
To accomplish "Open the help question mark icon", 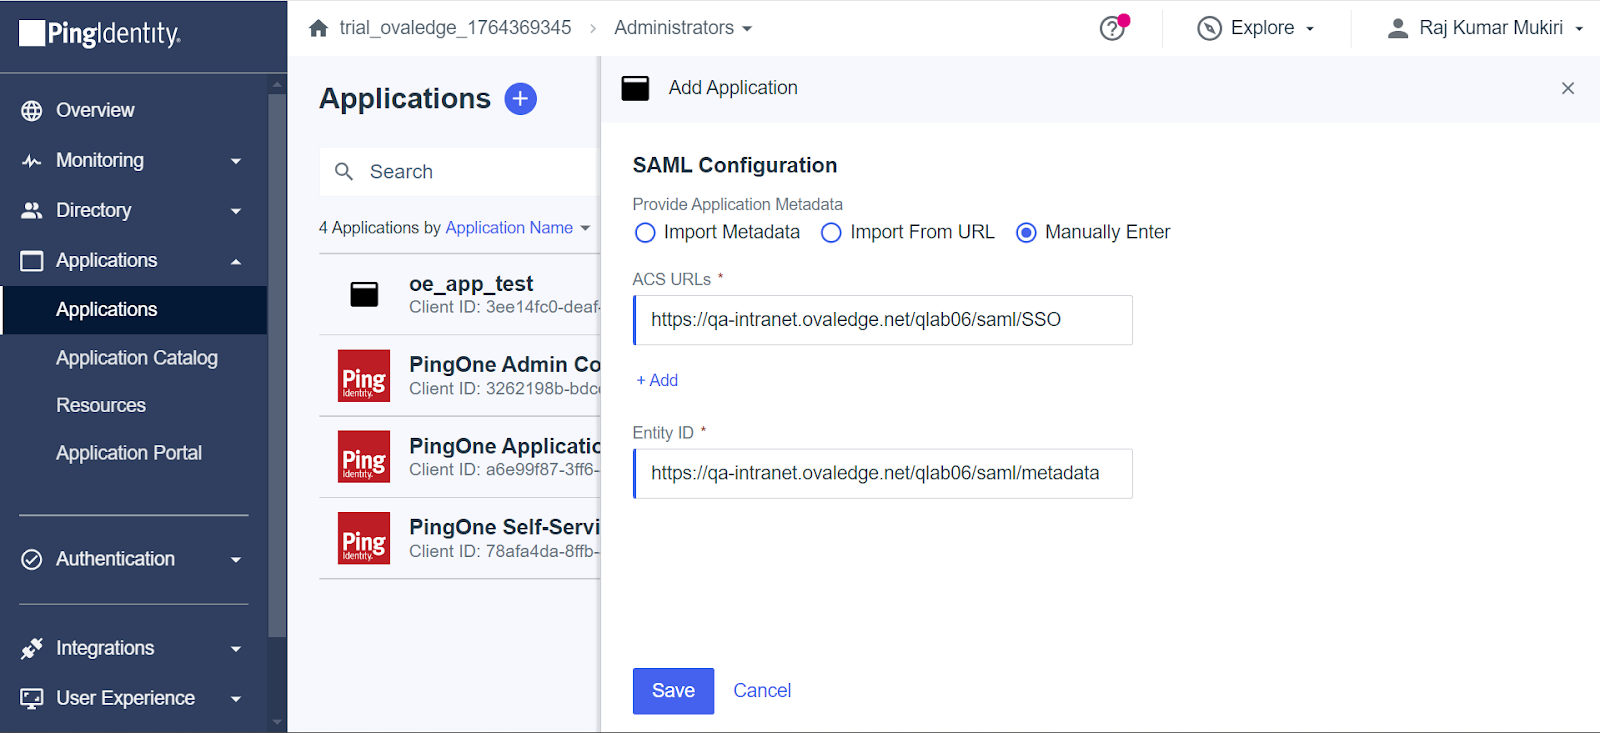I will point(1112,28).
